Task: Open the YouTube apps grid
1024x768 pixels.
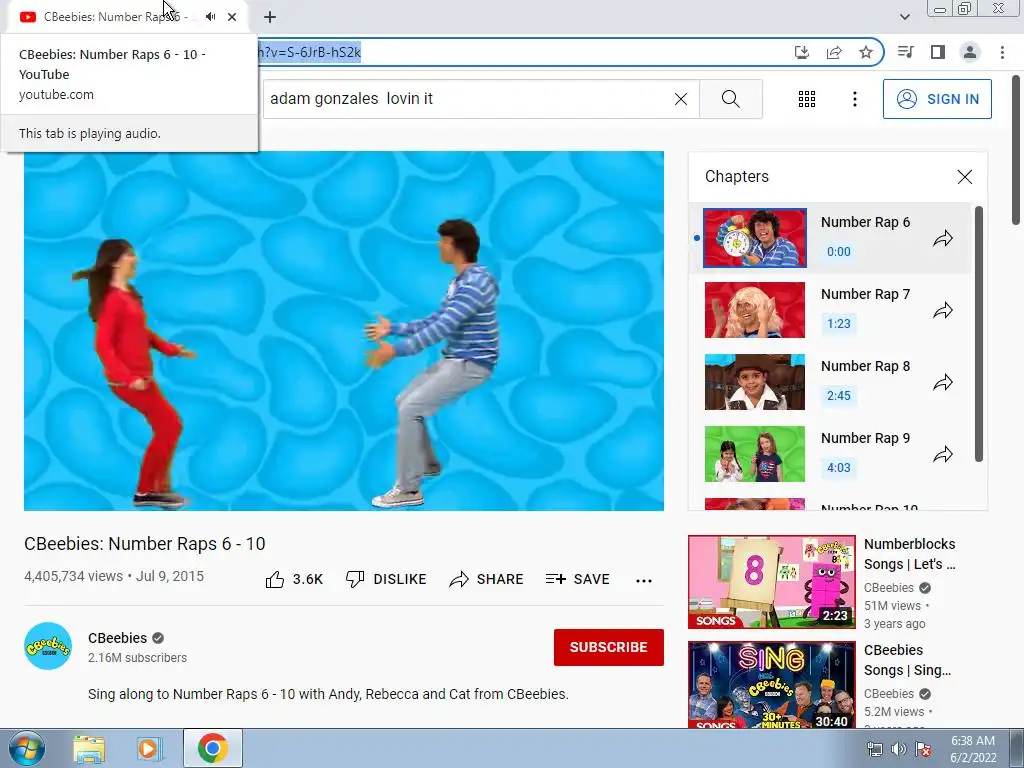Action: click(807, 99)
